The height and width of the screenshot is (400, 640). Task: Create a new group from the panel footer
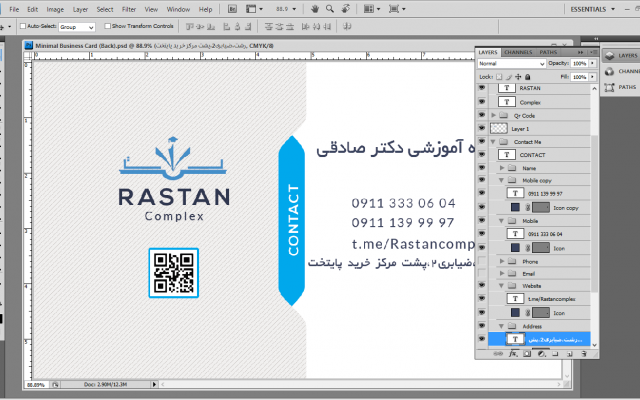555,354
